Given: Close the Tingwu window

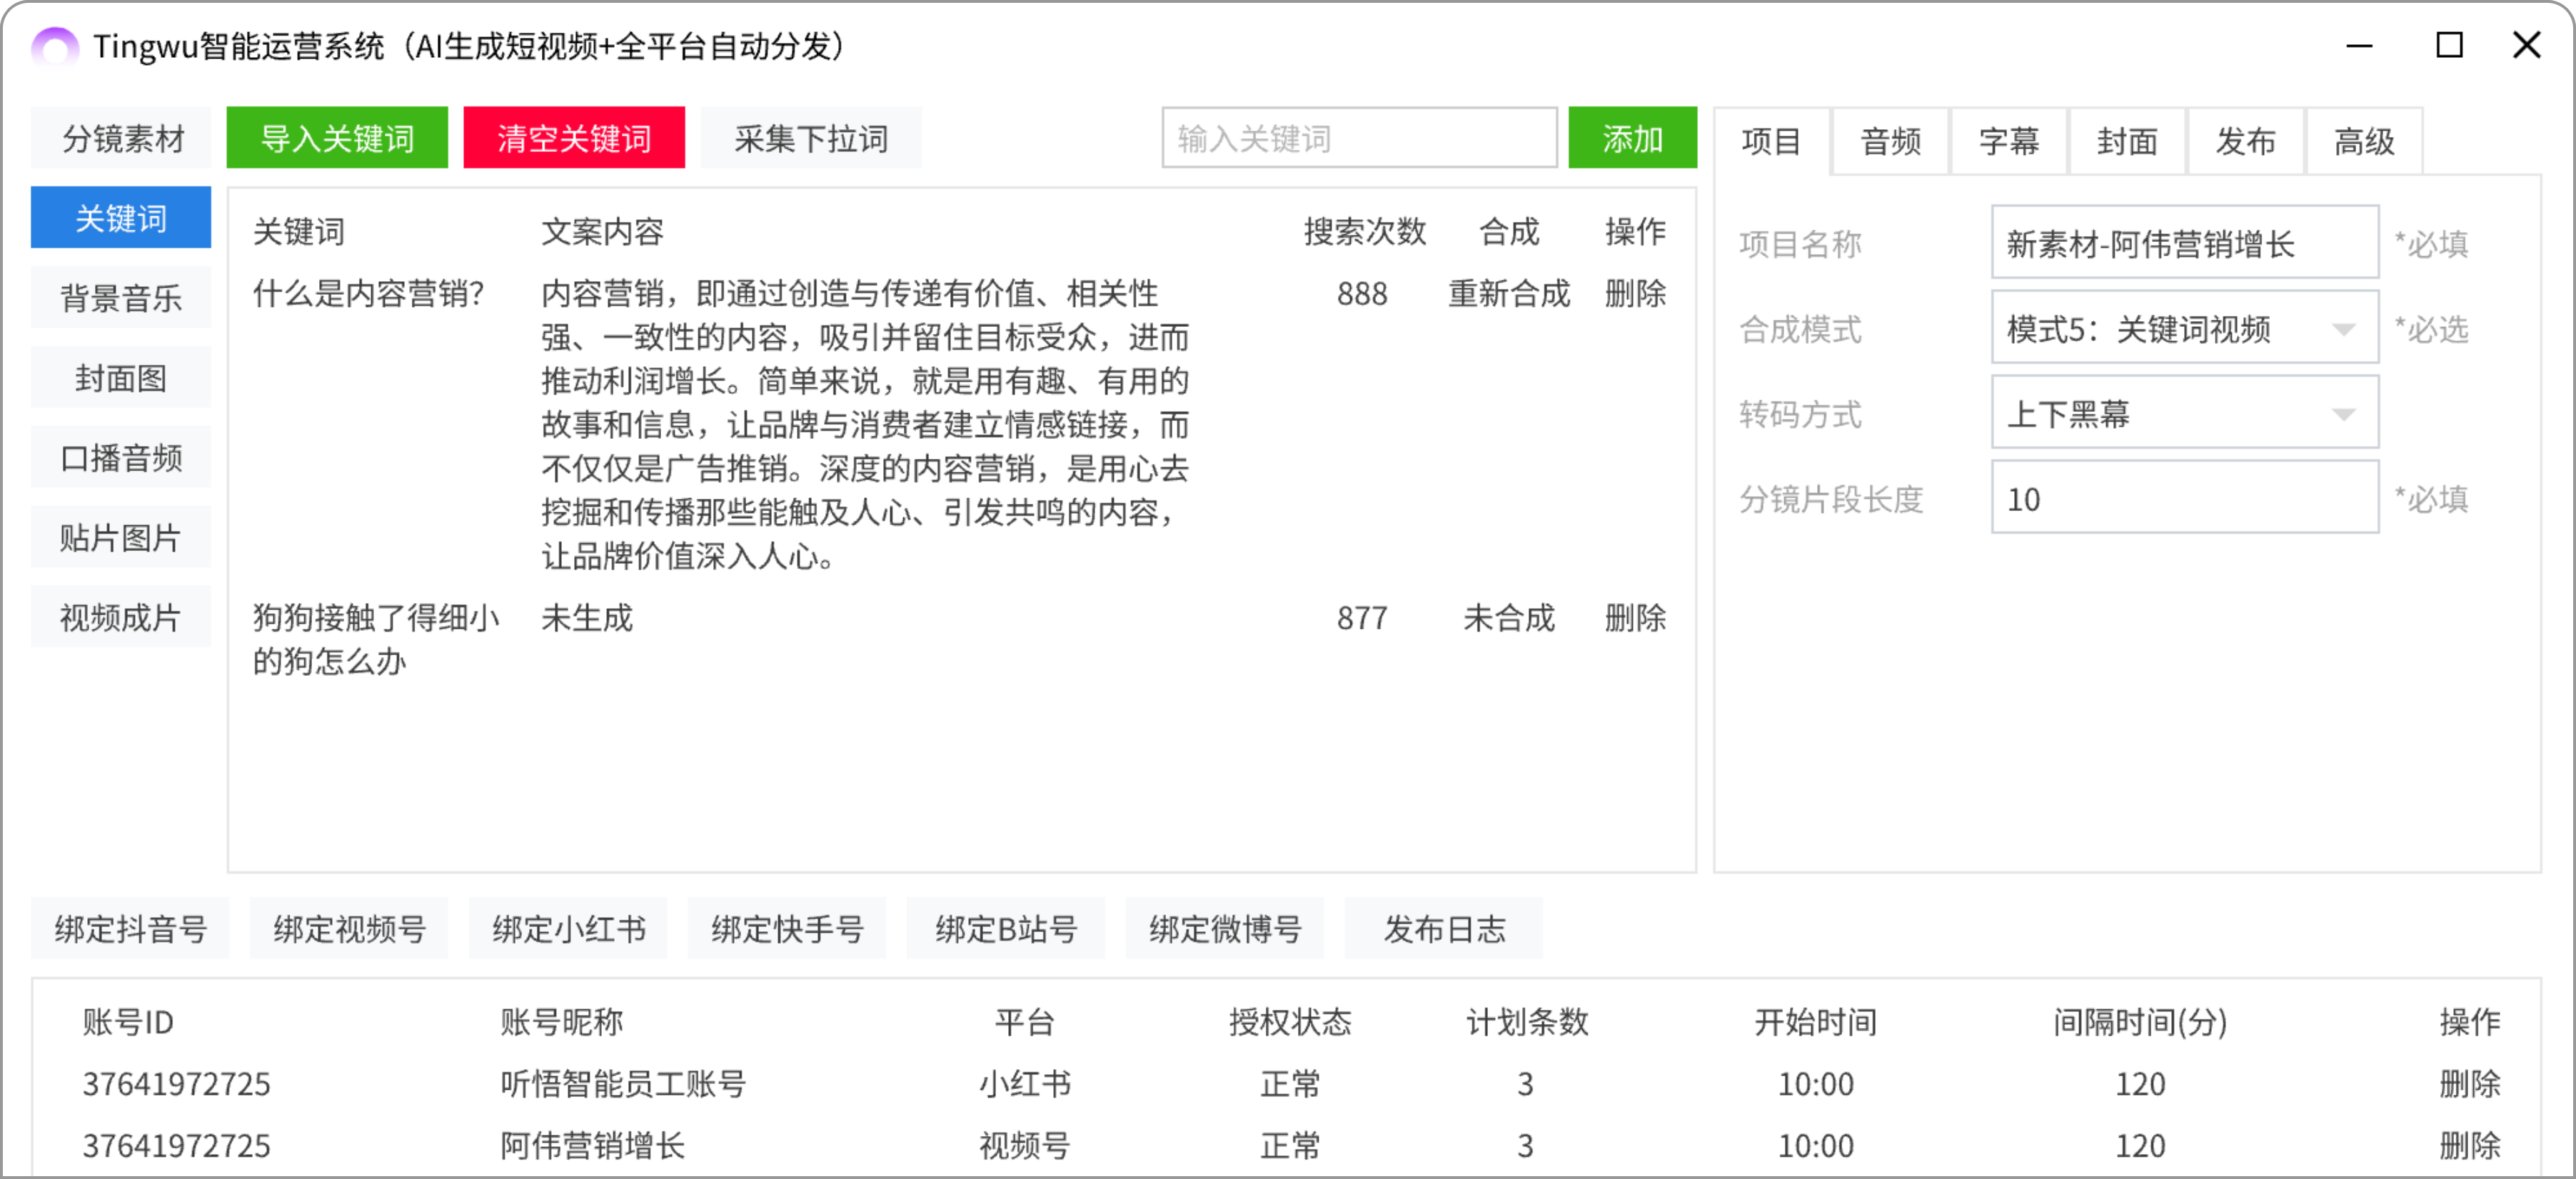Looking at the screenshot, I should point(2527,46).
